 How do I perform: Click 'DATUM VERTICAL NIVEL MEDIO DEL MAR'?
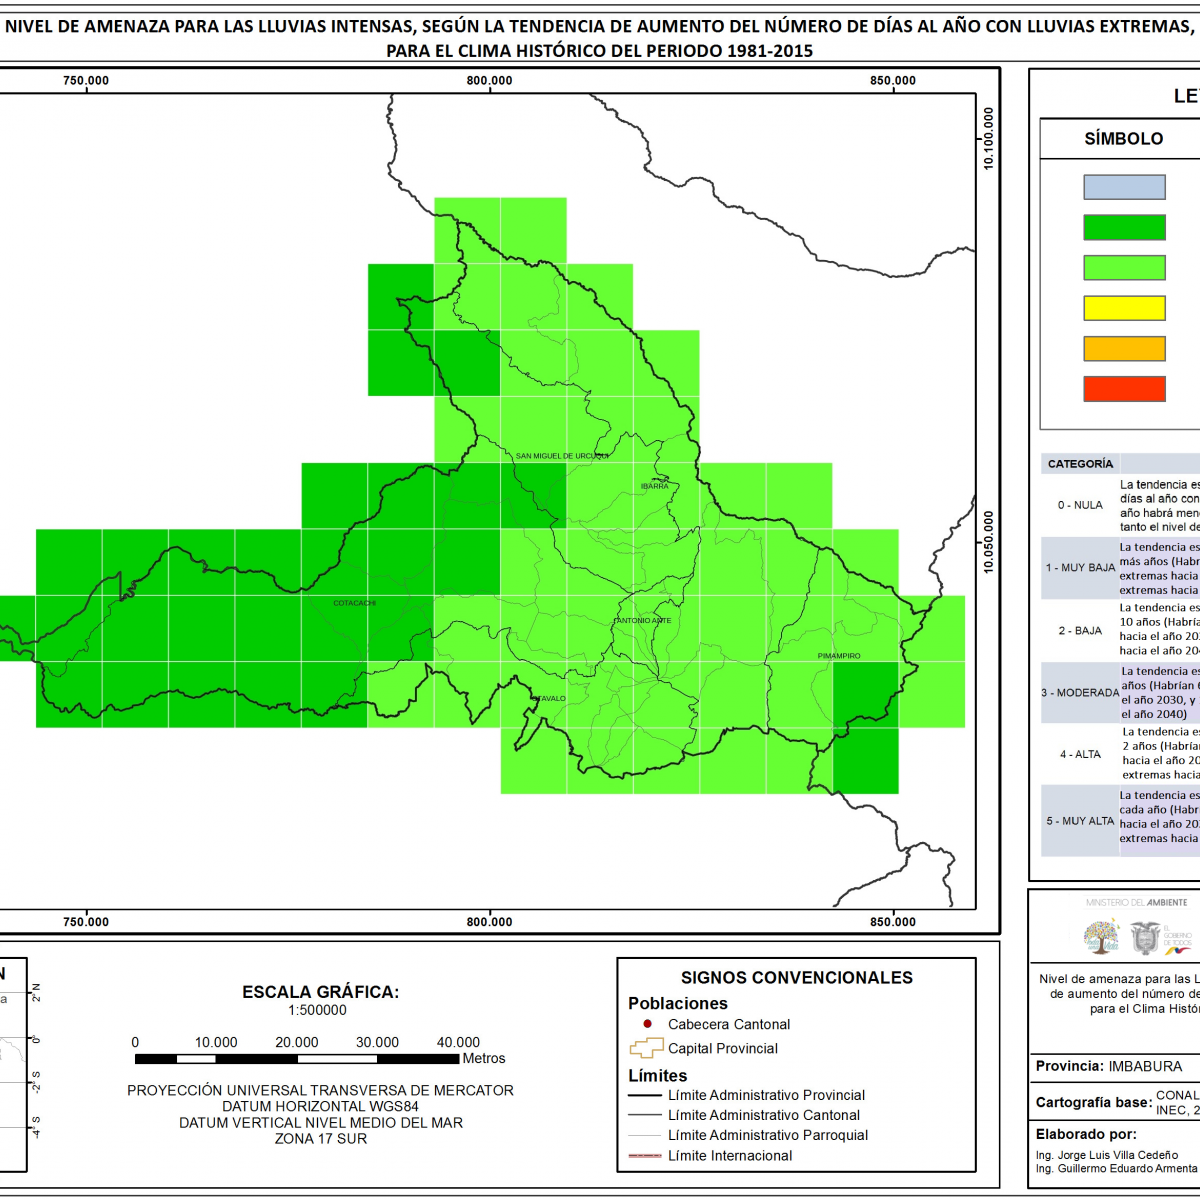[320, 1123]
